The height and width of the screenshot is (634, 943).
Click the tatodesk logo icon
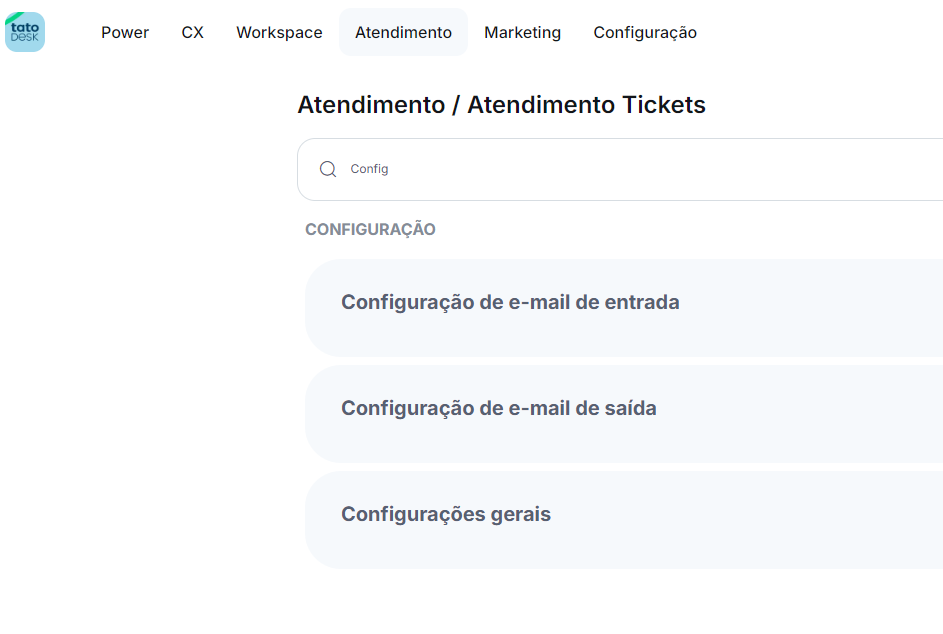point(25,32)
